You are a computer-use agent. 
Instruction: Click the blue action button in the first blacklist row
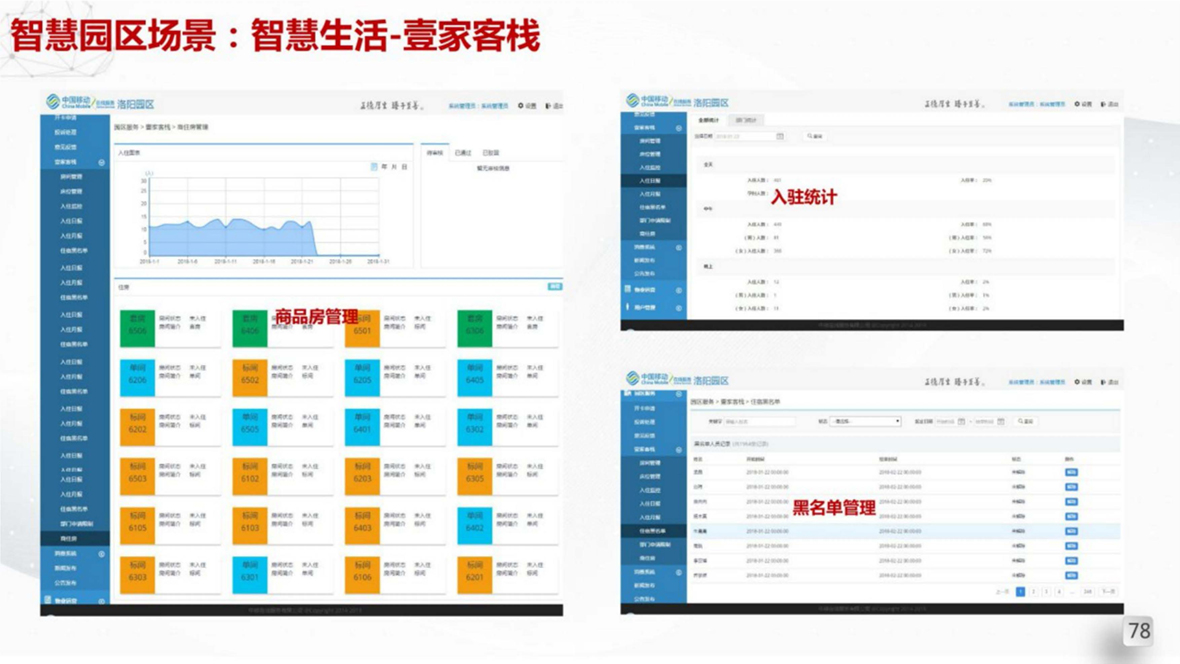(x=1071, y=472)
